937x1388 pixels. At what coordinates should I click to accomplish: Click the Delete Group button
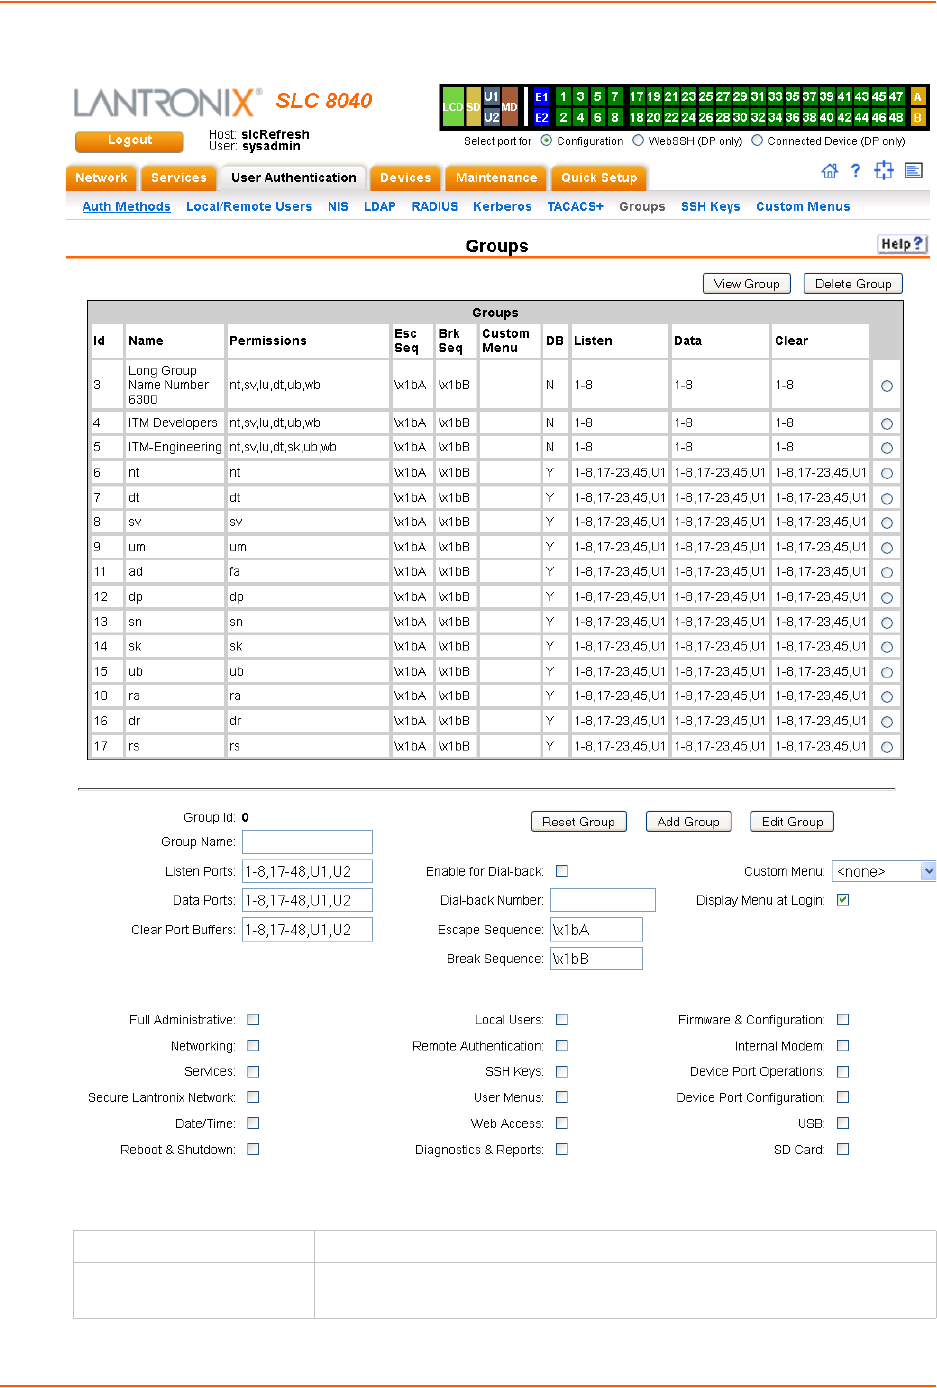coord(853,284)
